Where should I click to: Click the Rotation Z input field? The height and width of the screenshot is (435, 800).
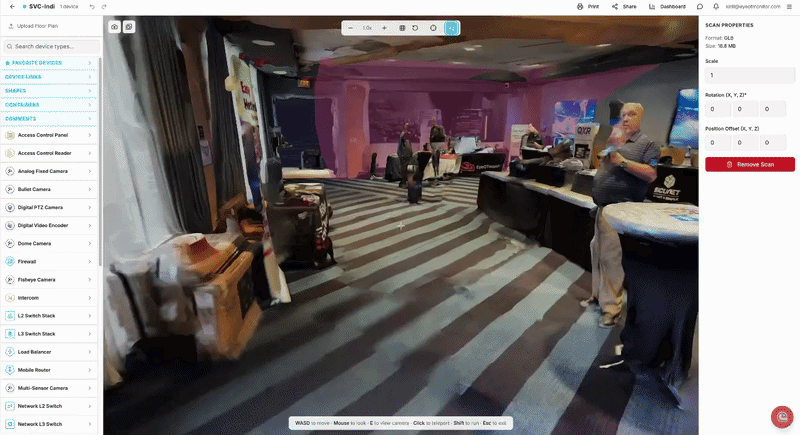pos(772,109)
